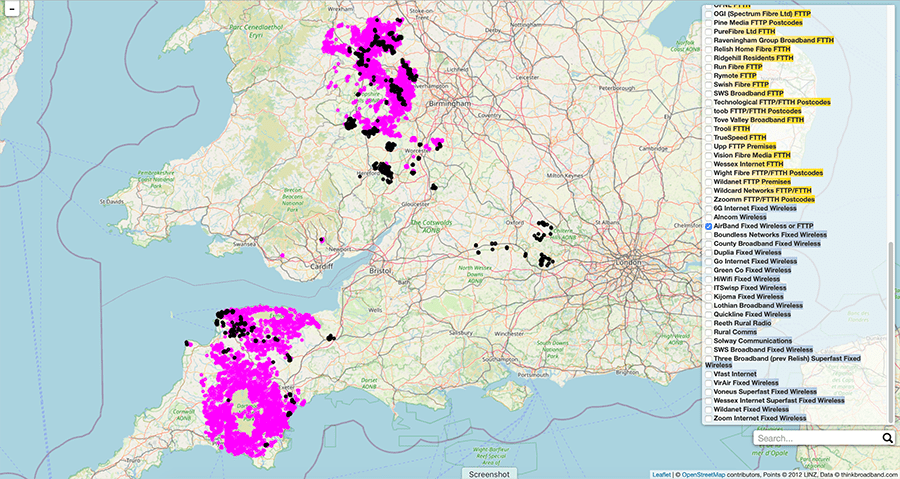Tick Wildanet FTTP Premises checkbox
900x479 pixels.
[709, 182]
